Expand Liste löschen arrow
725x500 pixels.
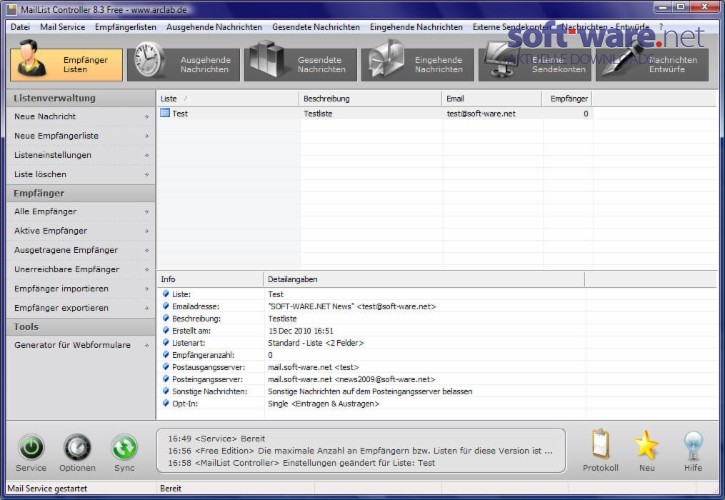(x=147, y=174)
